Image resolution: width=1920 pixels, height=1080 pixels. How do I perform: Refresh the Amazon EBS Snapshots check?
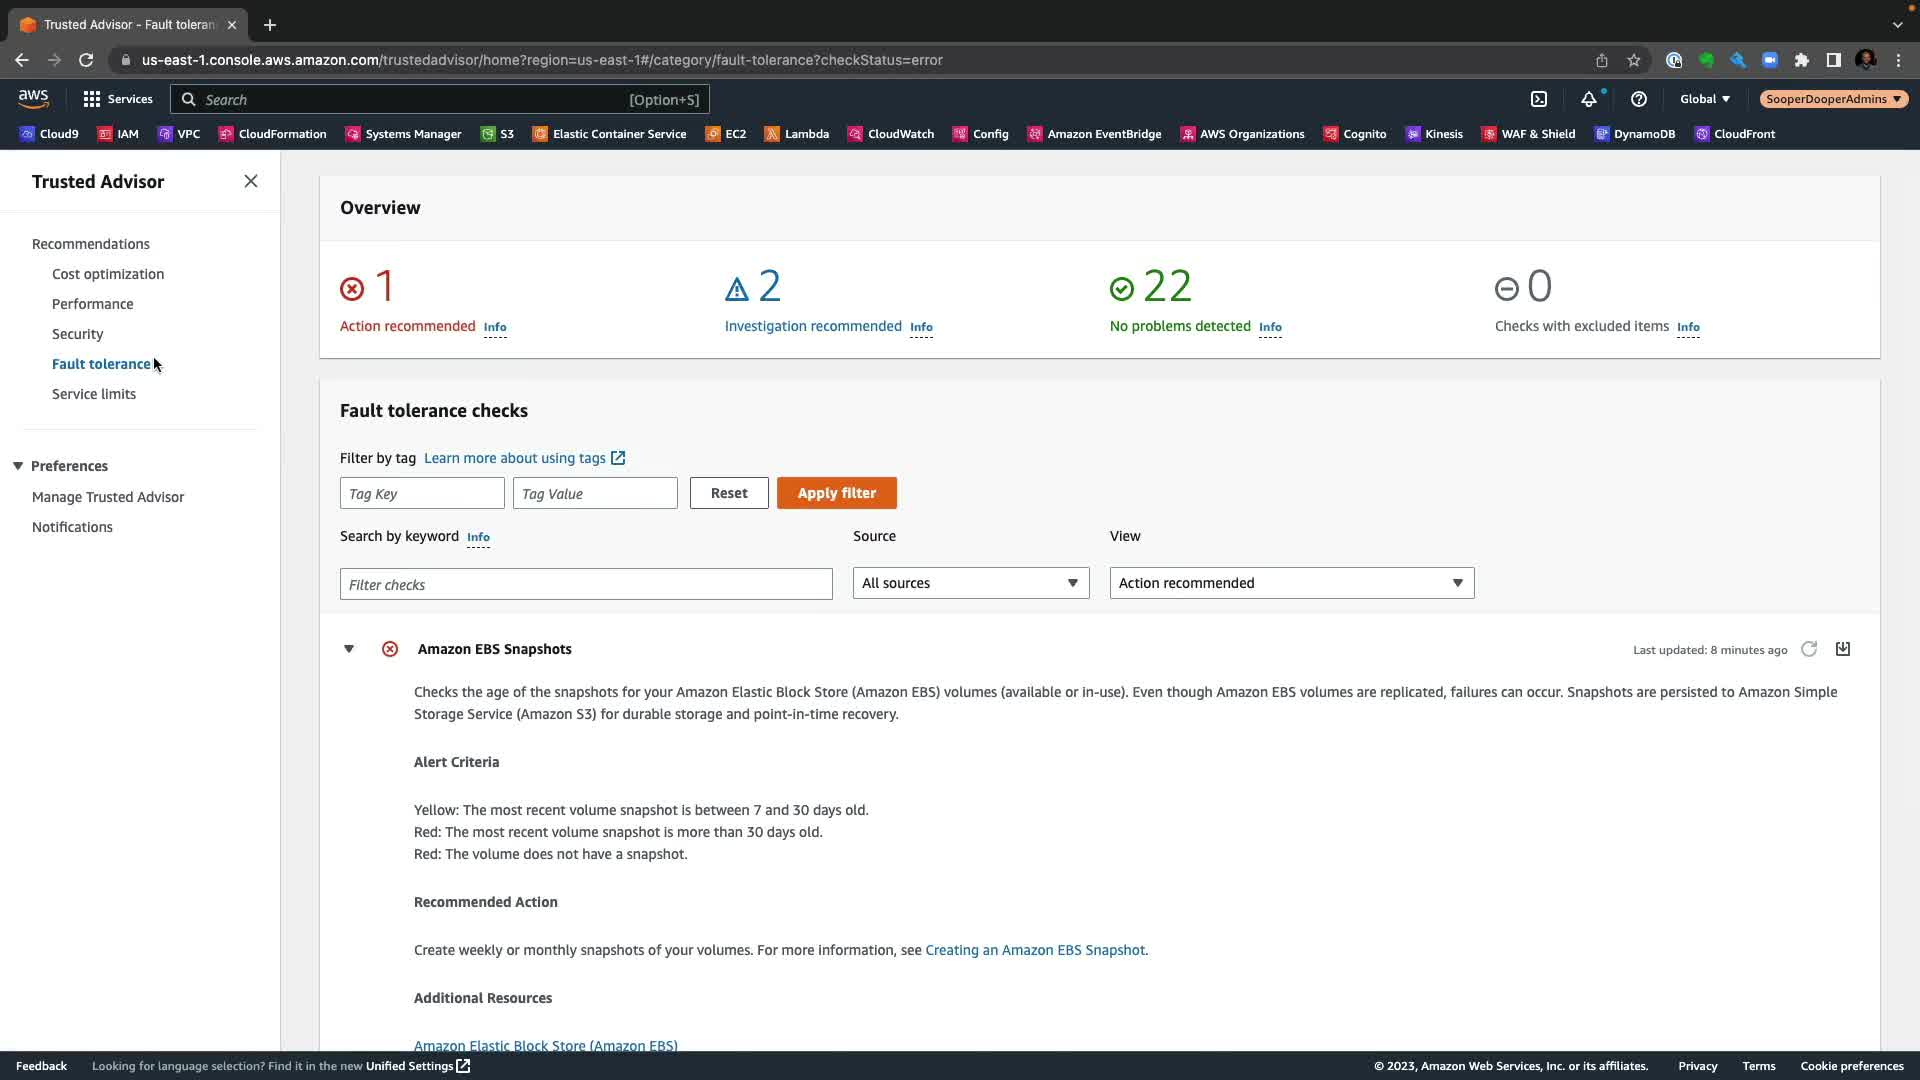1809,649
